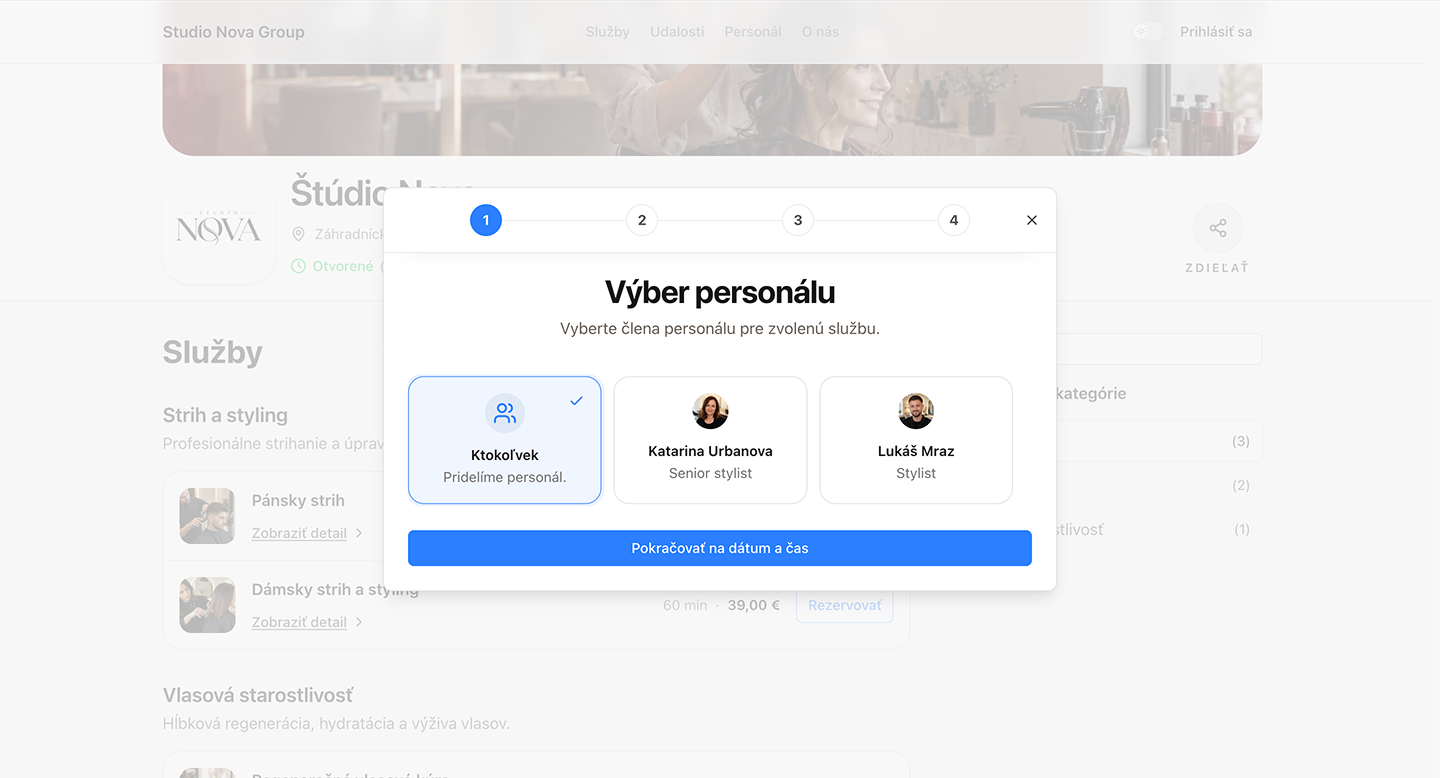
Task: Jump to step 2 in booking wizard
Action: [642, 220]
